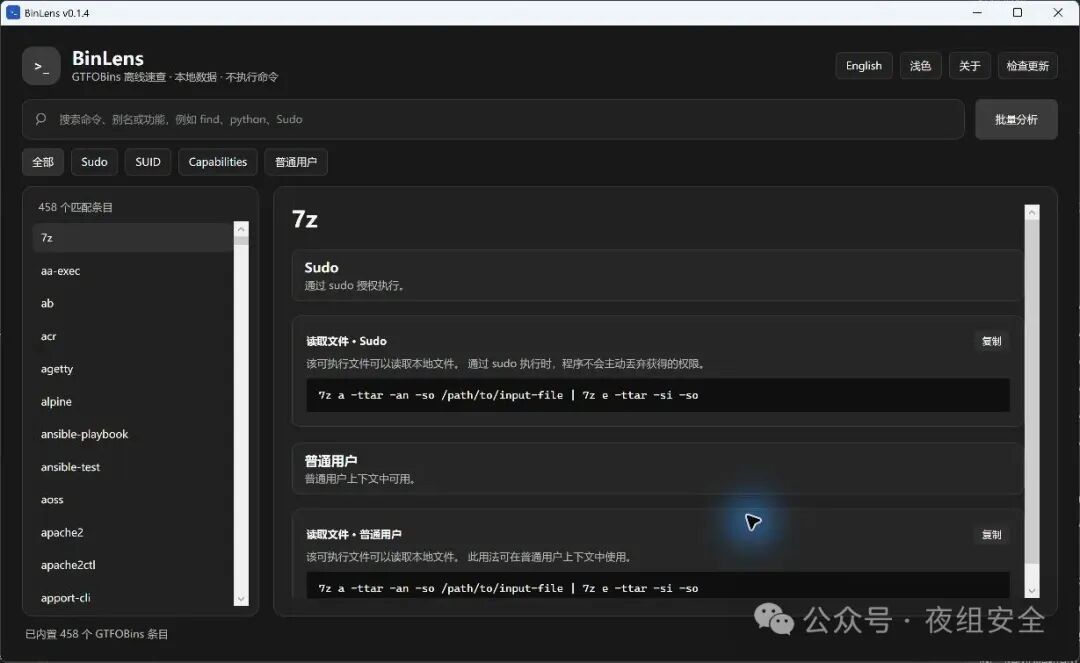Select aa-exec in the command list
This screenshot has width=1080, height=663.
[x=133, y=271]
